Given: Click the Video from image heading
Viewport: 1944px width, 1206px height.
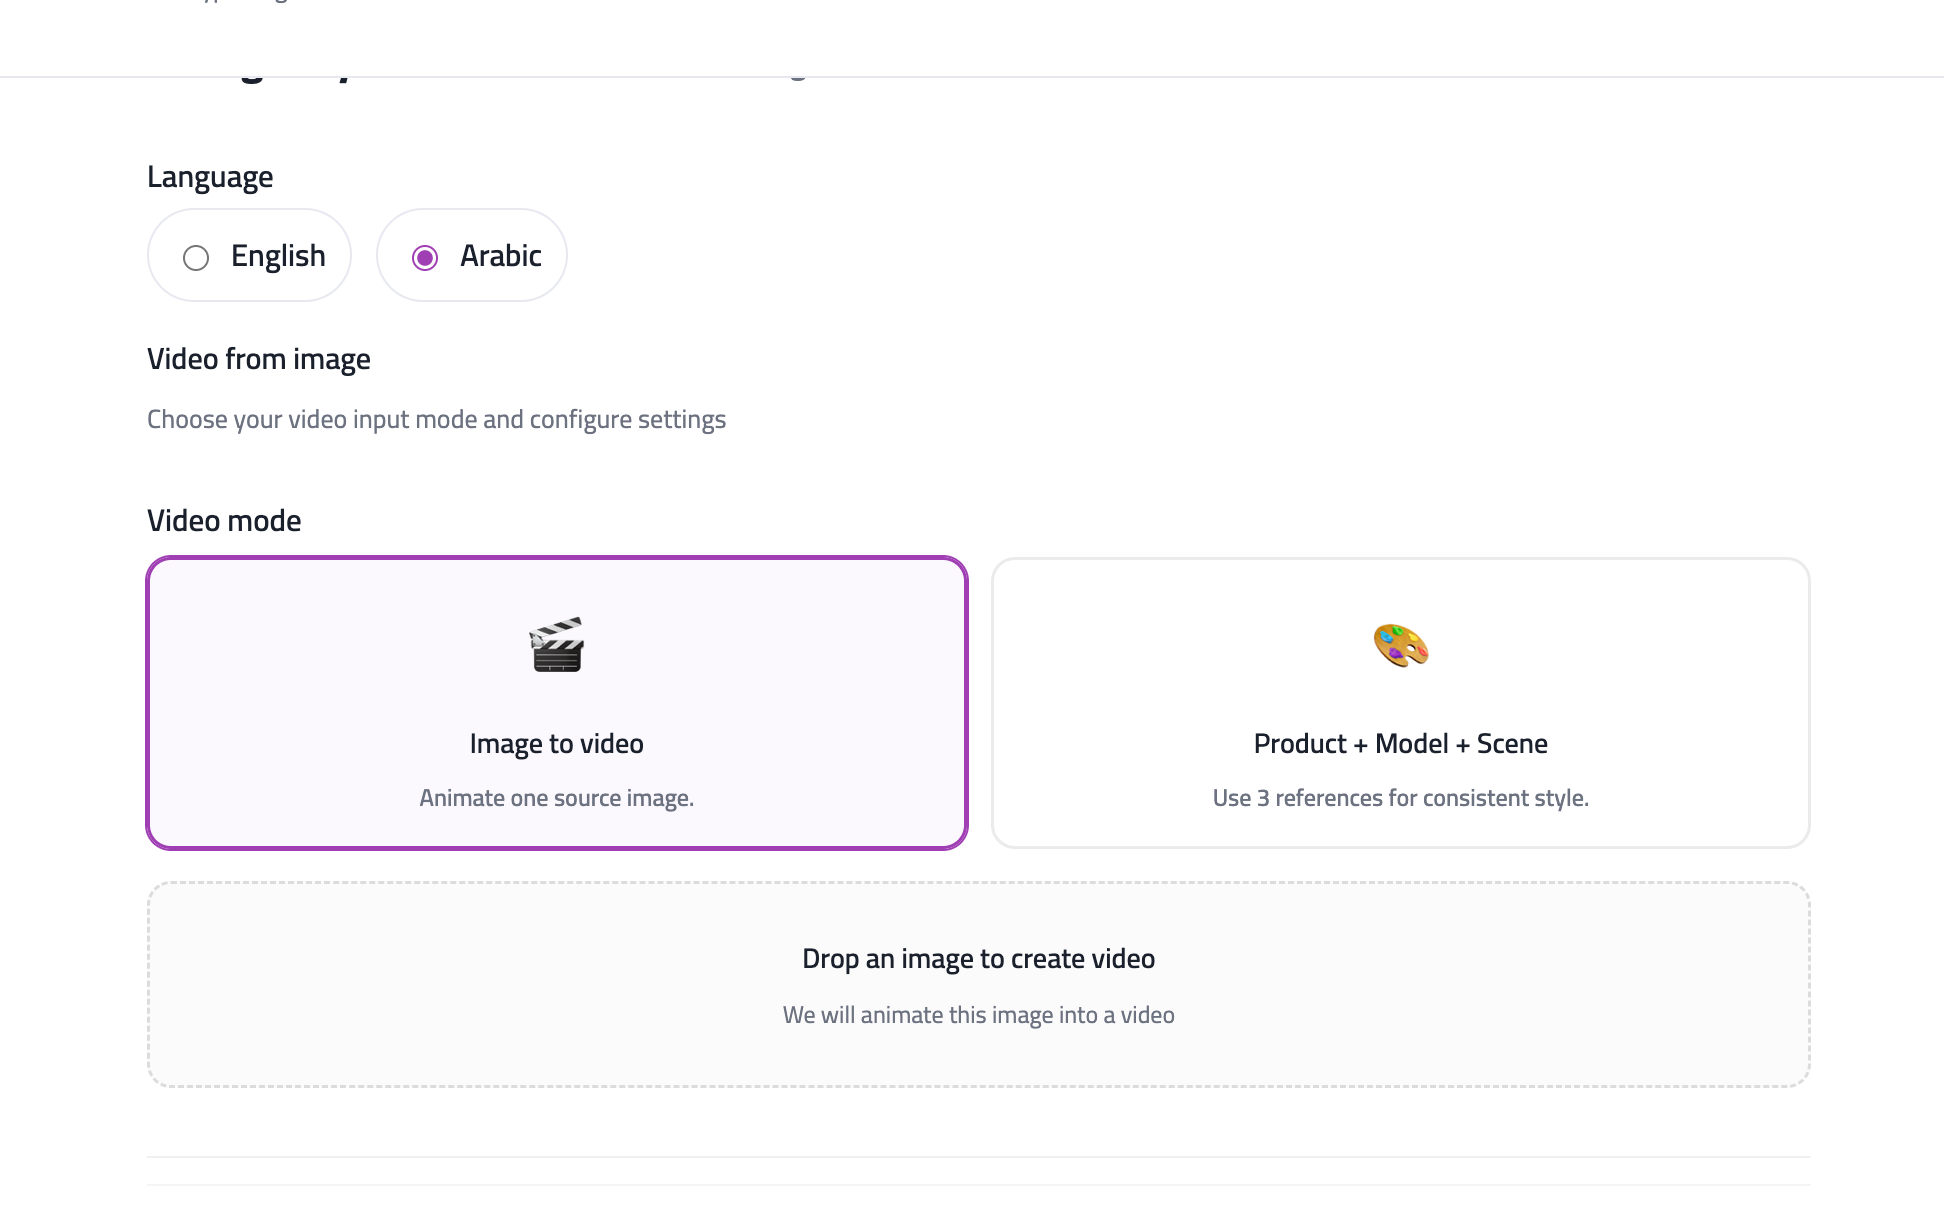Looking at the screenshot, I should [258, 358].
